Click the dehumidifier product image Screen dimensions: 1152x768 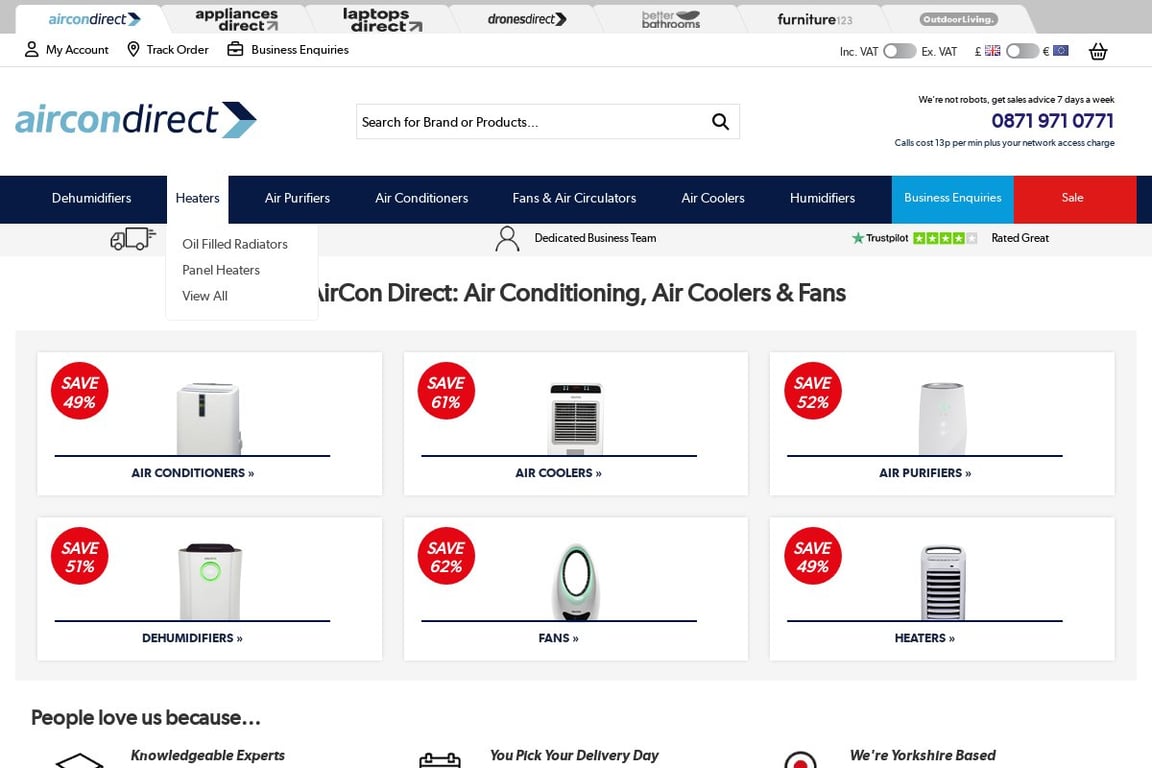coord(210,581)
